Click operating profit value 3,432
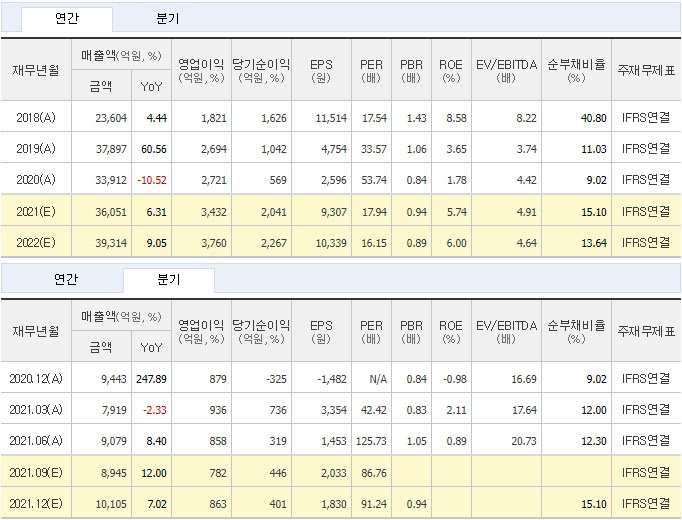Screen dimensions: 682x520 tap(214, 212)
